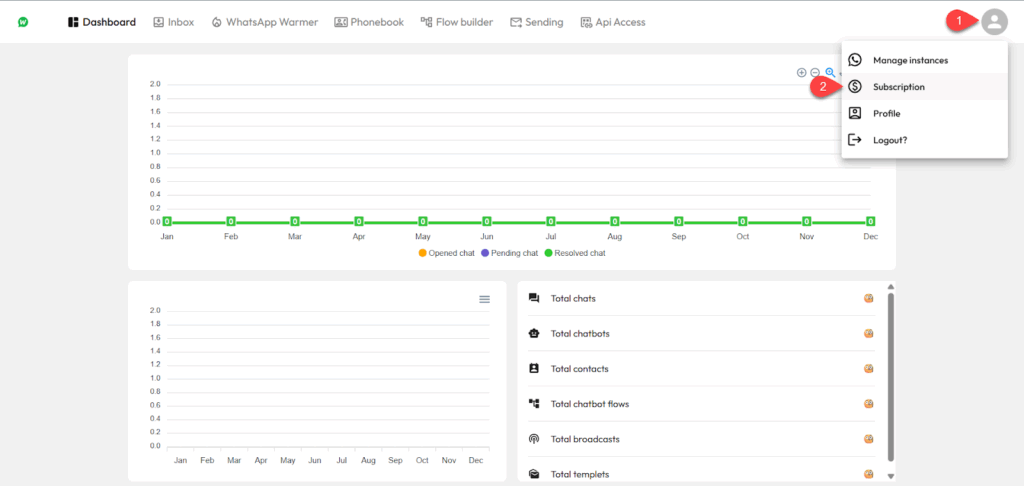Open the Inbox navigation tab
The image size is (1024, 486).
pyautogui.click(x=173, y=22)
